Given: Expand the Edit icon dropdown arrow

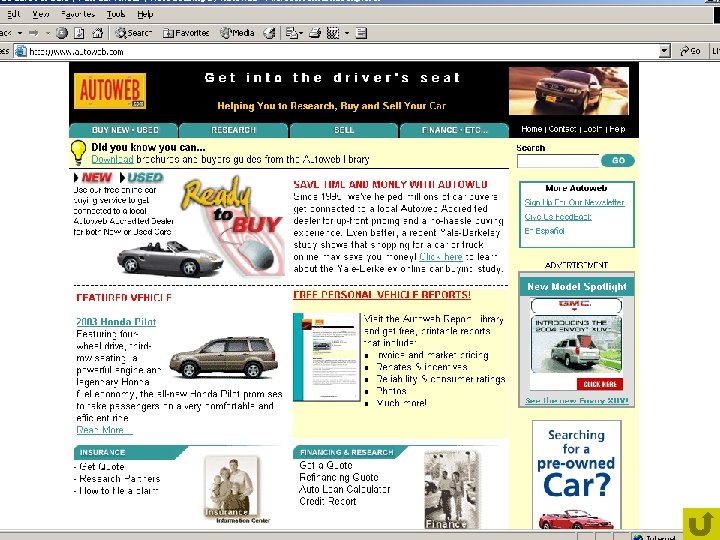Looking at the screenshot, I should coord(347,33).
